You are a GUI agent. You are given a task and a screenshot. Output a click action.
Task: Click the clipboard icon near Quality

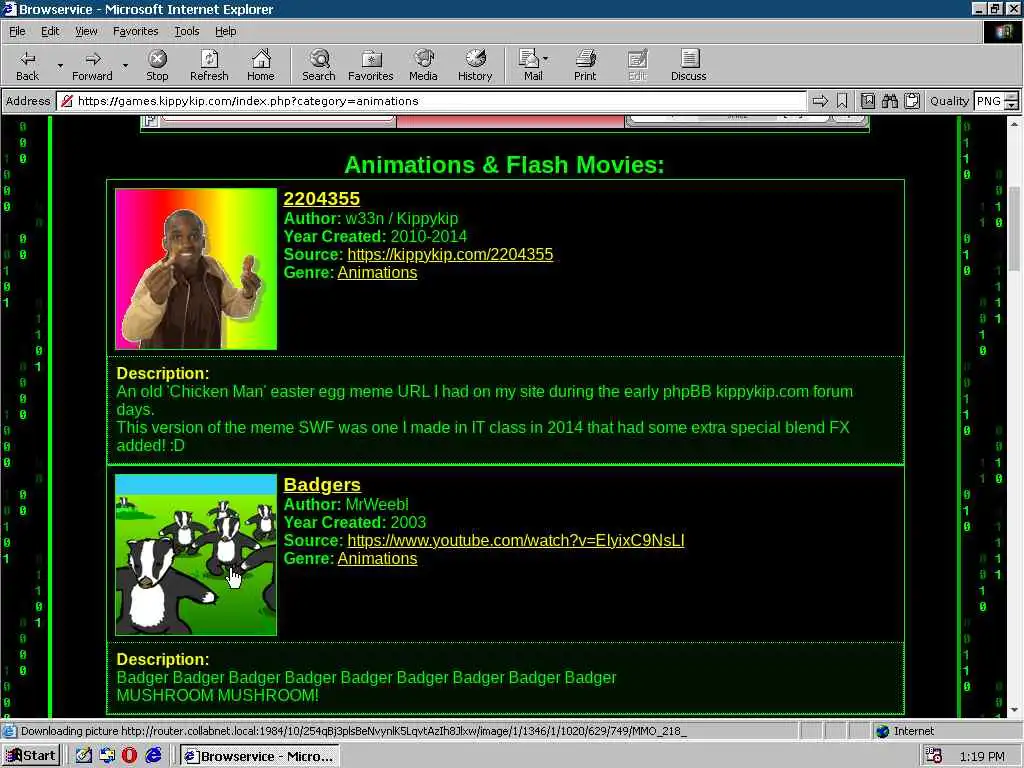tap(912, 101)
